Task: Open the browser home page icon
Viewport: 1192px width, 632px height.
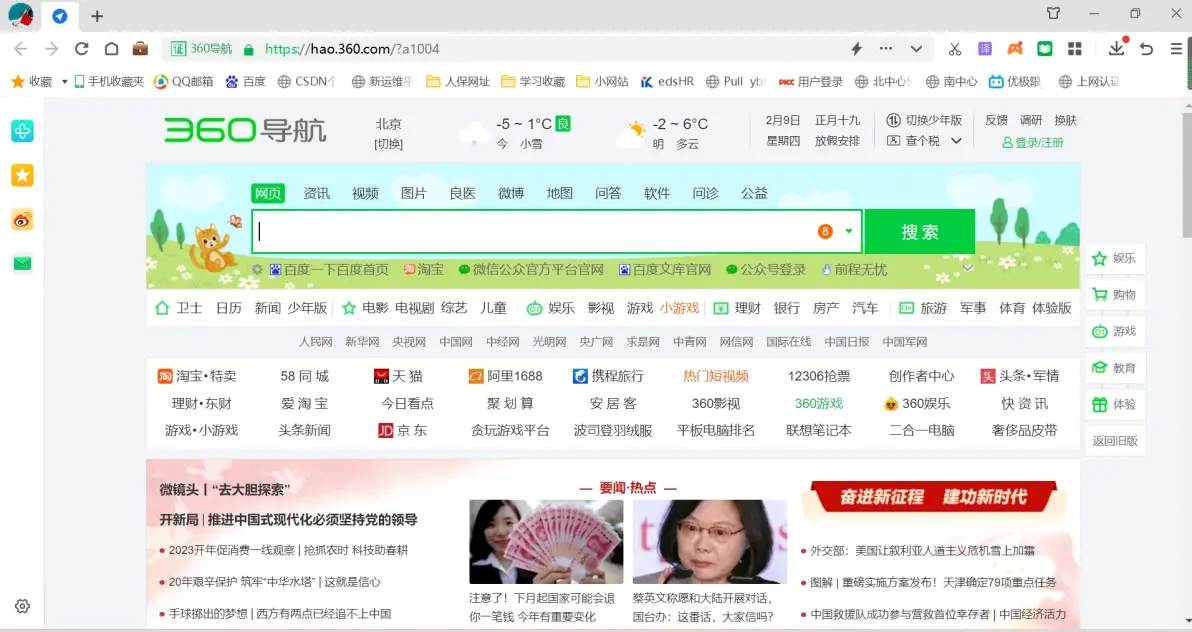Action: (x=112, y=49)
